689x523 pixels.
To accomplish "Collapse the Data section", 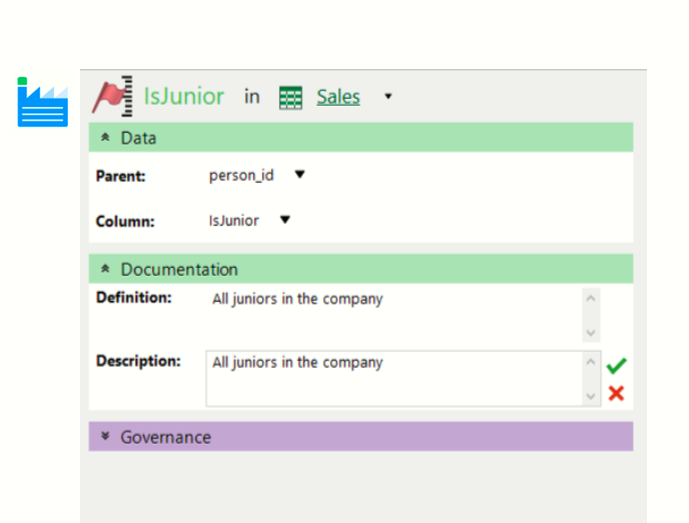I will [x=105, y=138].
